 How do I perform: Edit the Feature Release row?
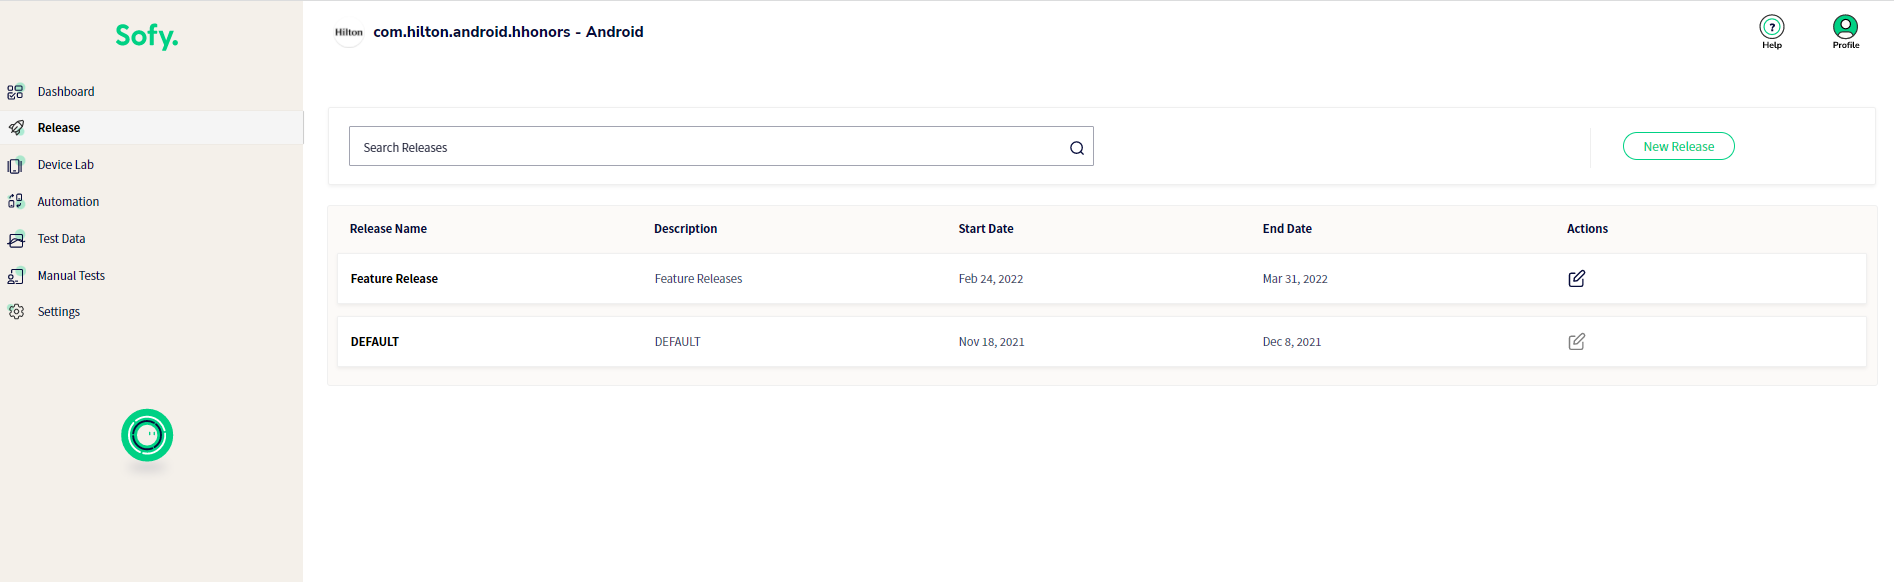pyautogui.click(x=1577, y=279)
